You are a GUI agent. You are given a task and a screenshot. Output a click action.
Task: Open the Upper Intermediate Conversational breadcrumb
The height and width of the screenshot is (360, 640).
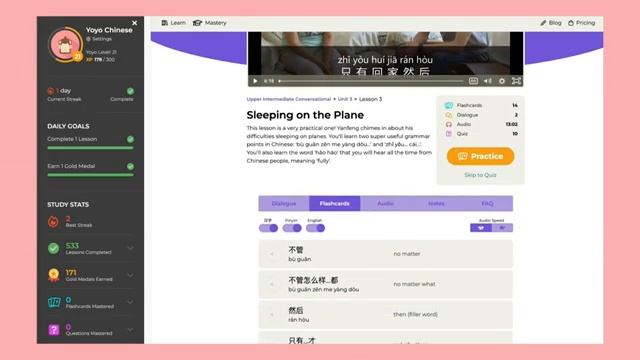click(x=289, y=99)
